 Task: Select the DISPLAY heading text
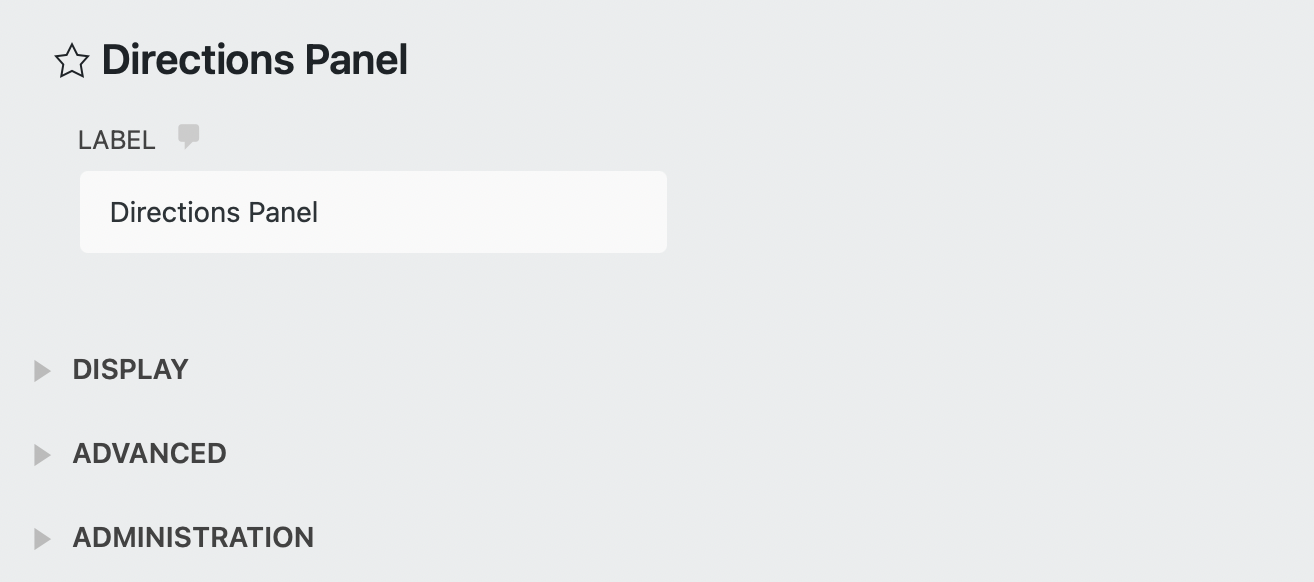[130, 369]
